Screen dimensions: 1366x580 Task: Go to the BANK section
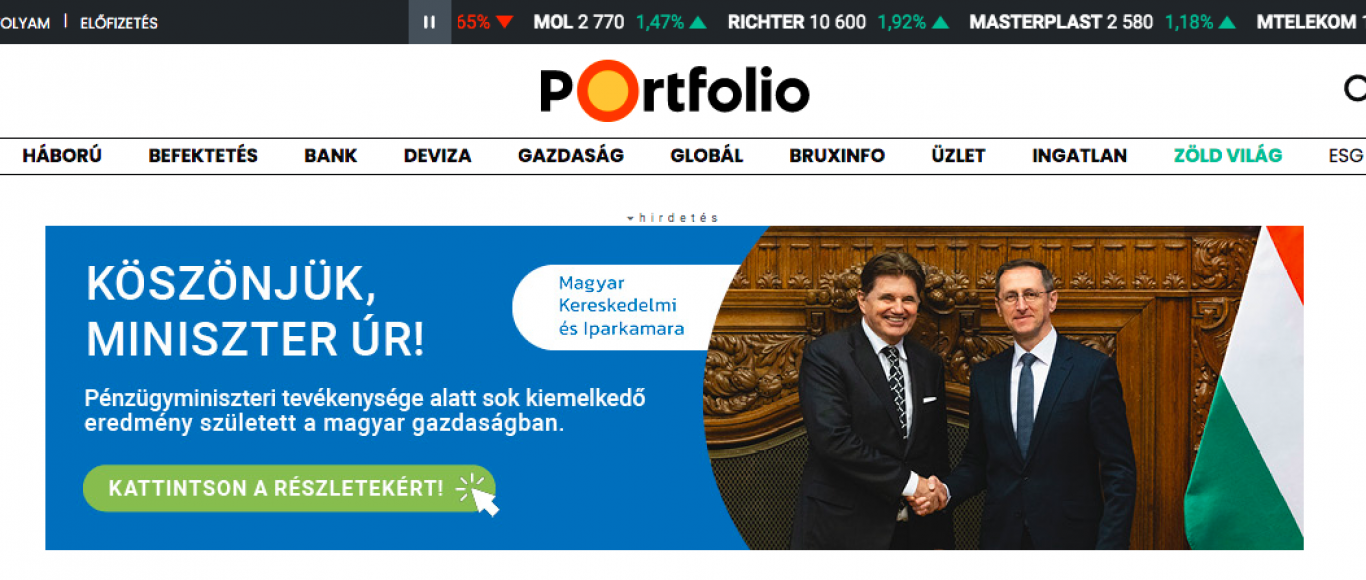pyautogui.click(x=331, y=156)
